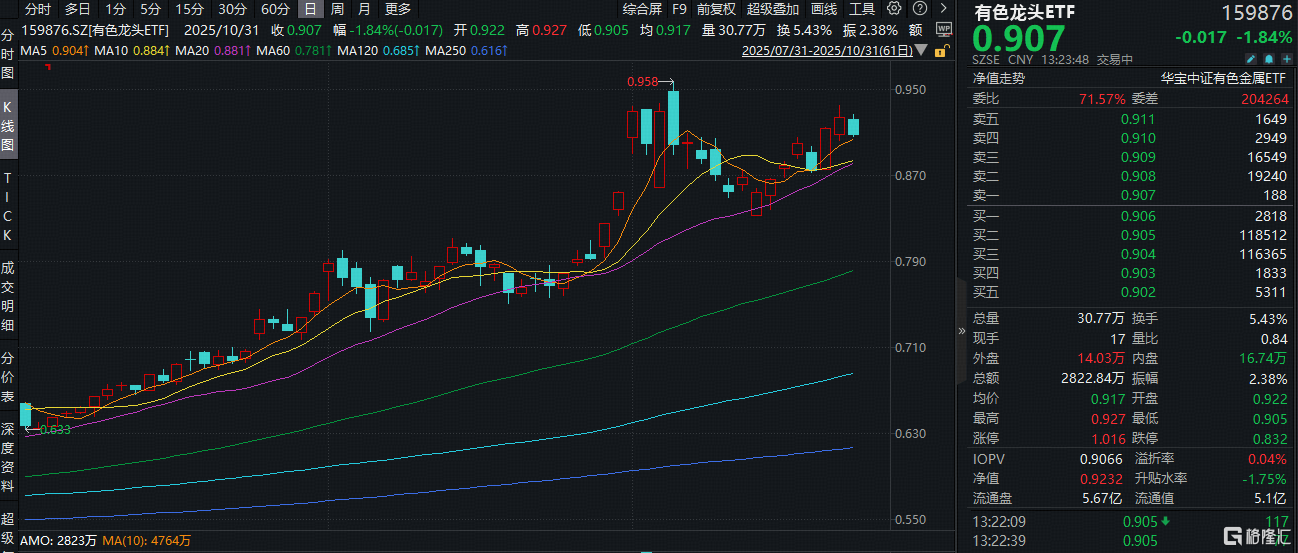This screenshot has height=553, width=1298.
Task: Click the 2025/07/31-2025/10/31 date range
Action: [827, 50]
